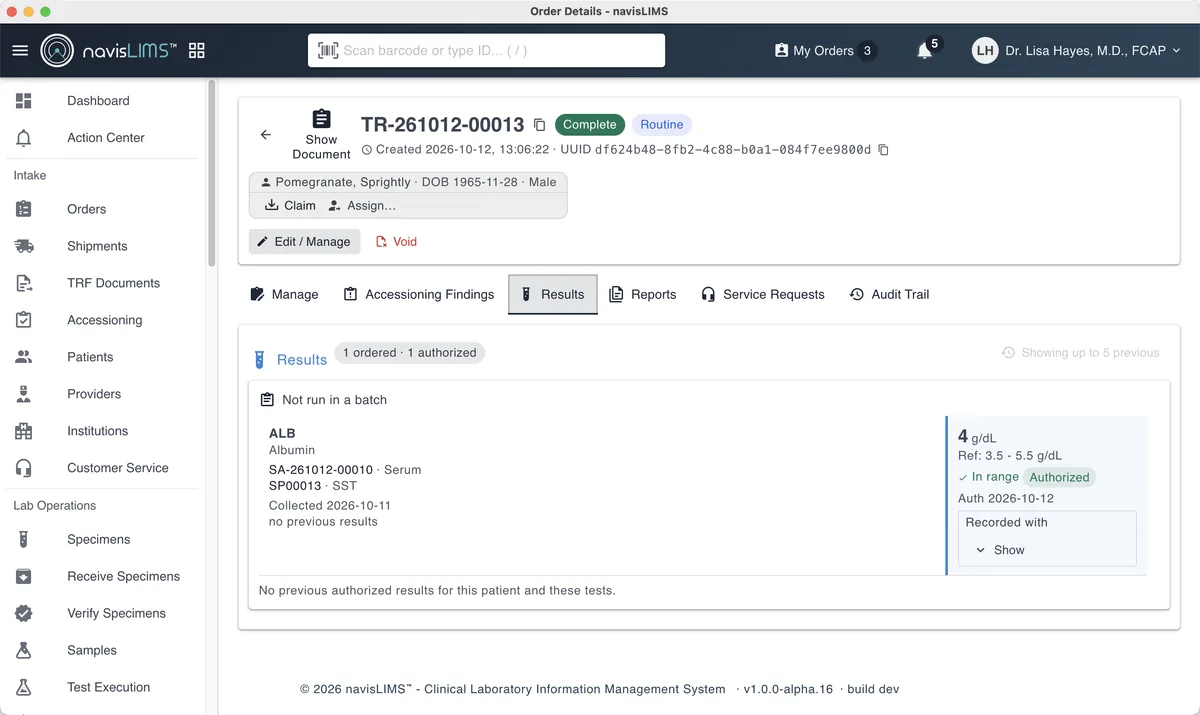Click the barcode scan icon
This screenshot has width=1200, height=715.
(327, 50)
